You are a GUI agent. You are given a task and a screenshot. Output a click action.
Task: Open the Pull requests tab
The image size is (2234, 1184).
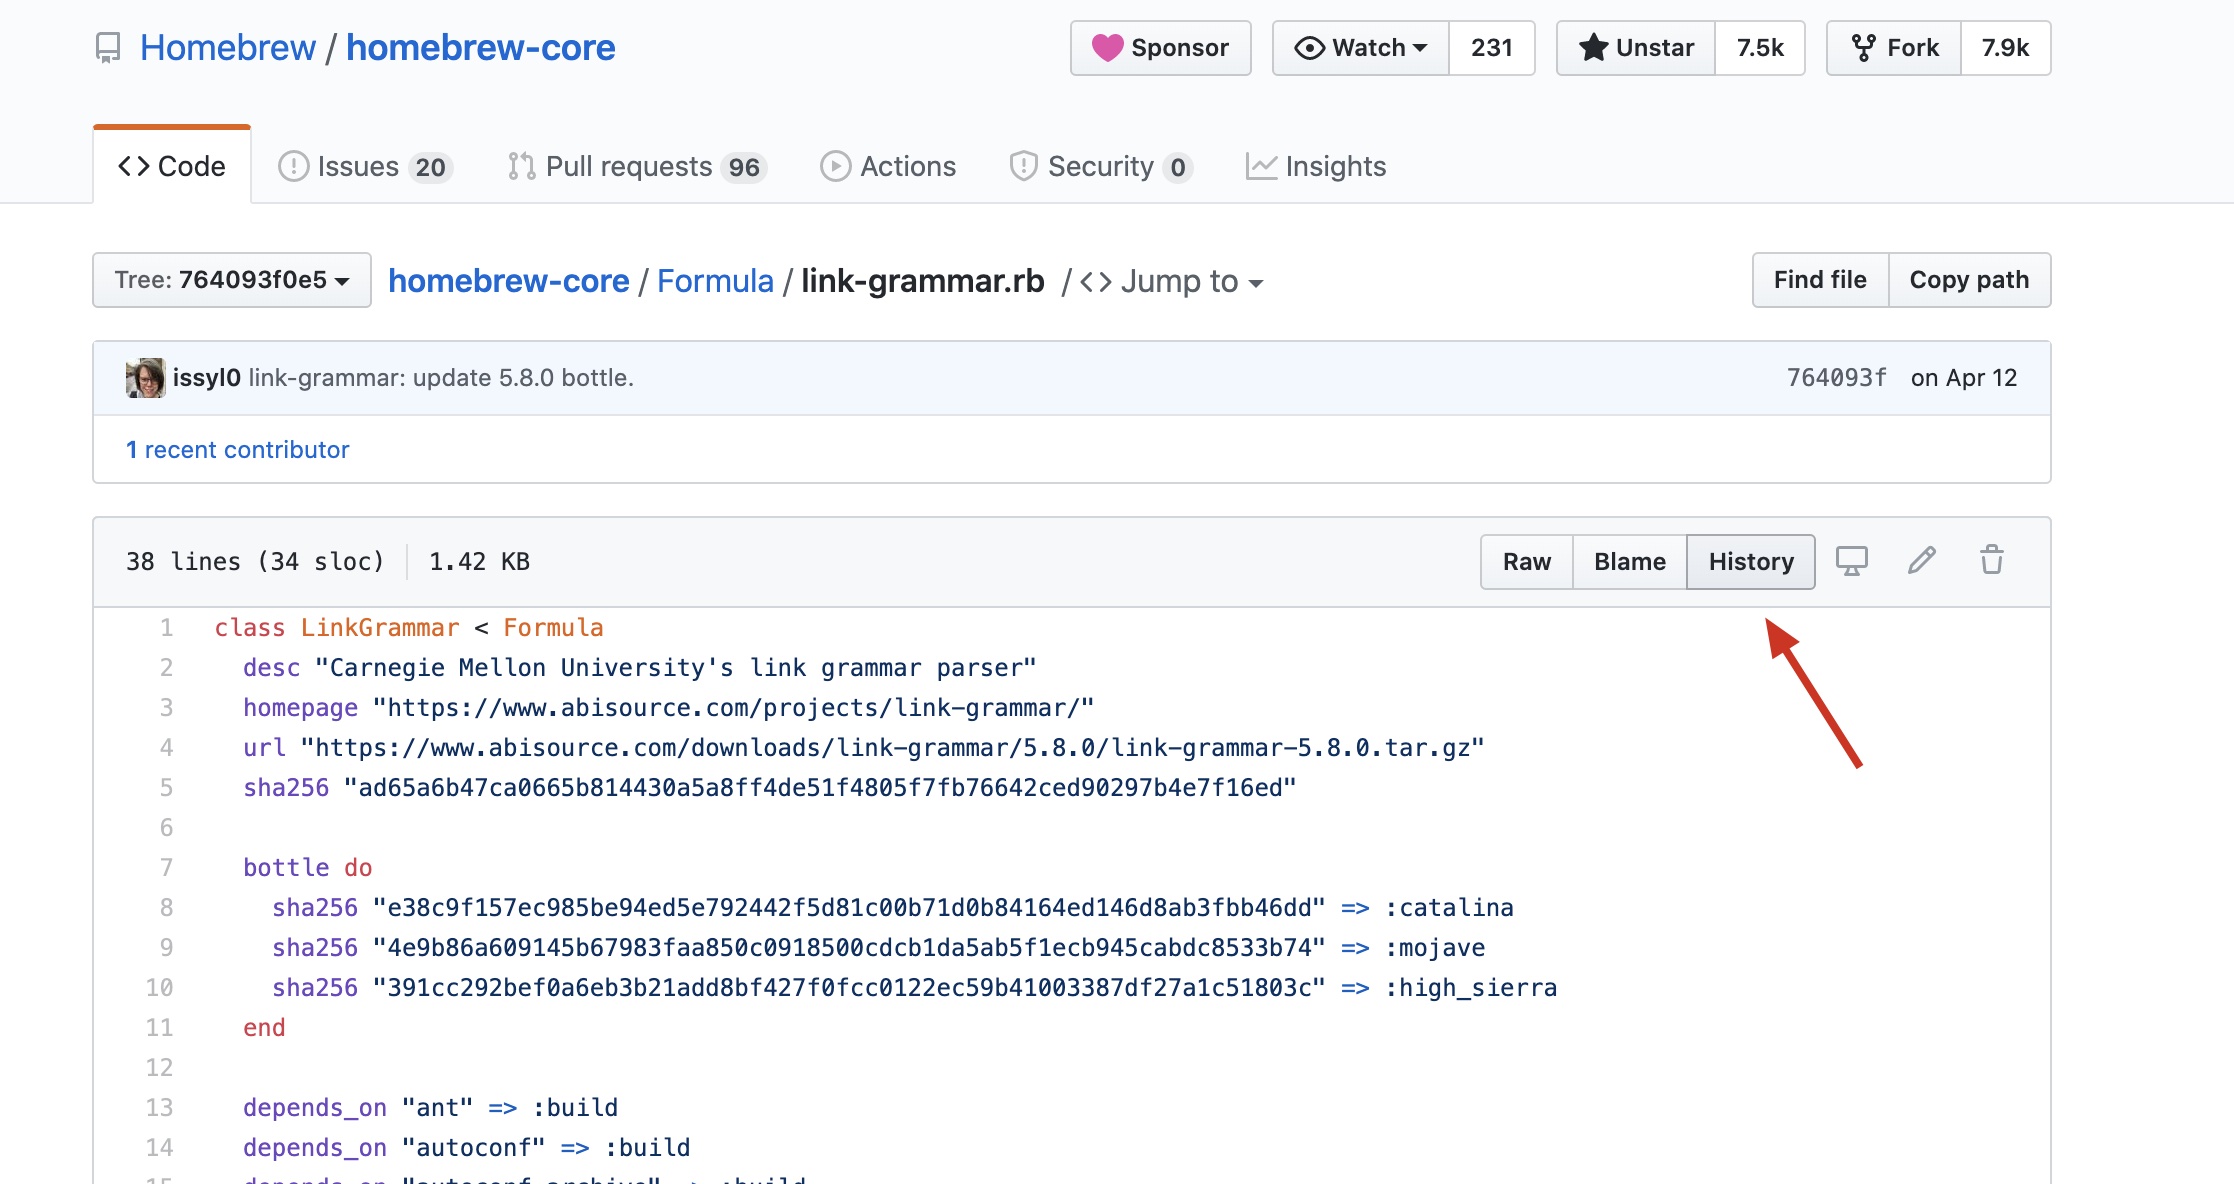coord(636,166)
